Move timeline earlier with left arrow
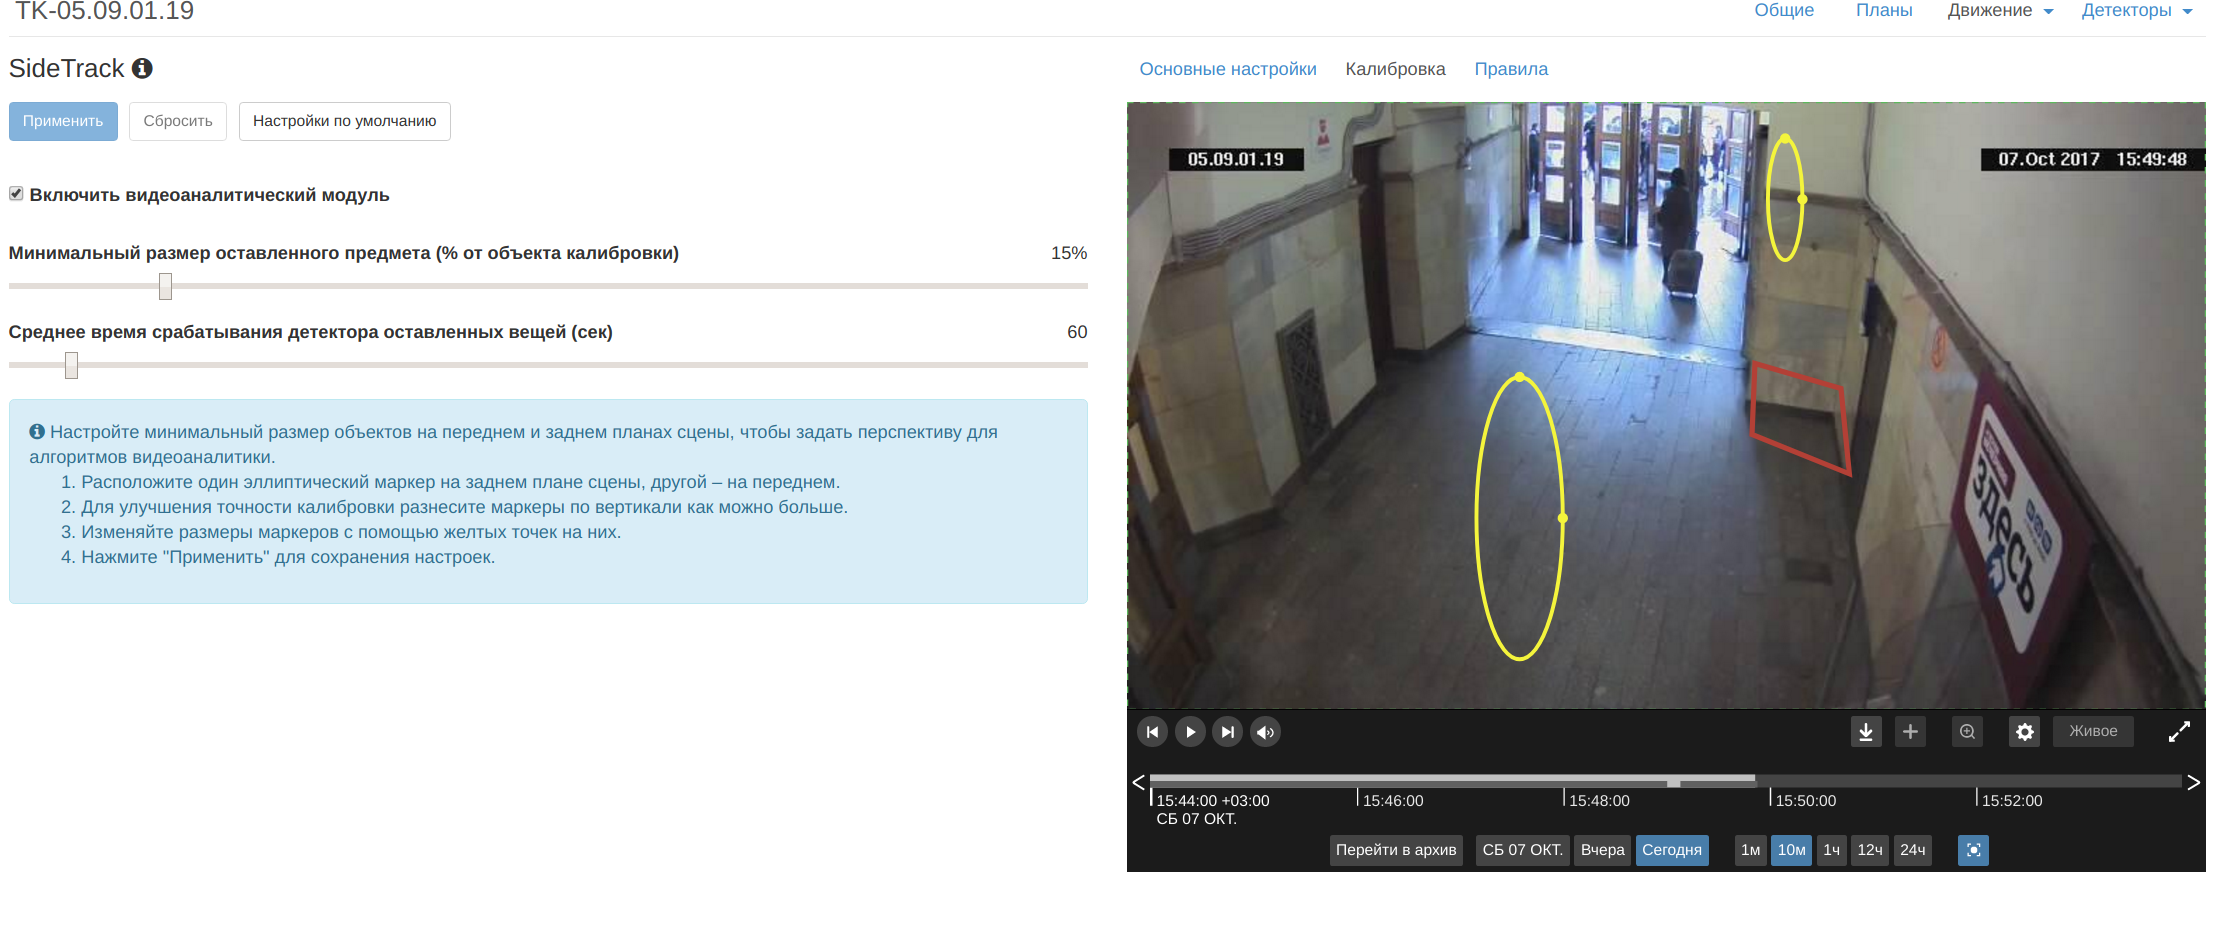Viewport: 2217px width, 940px height. 1138,782
